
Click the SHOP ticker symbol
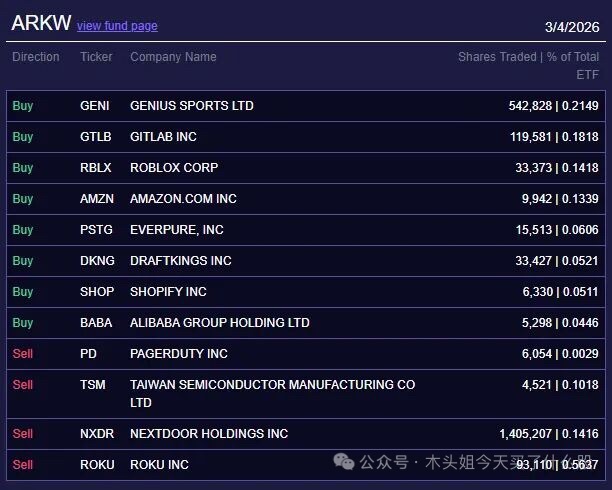pyautogui.click(x=96, y=292)
